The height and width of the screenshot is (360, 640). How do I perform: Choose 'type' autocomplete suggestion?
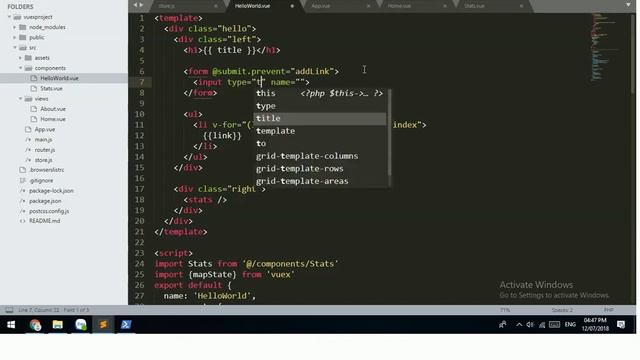click(320, 106)
